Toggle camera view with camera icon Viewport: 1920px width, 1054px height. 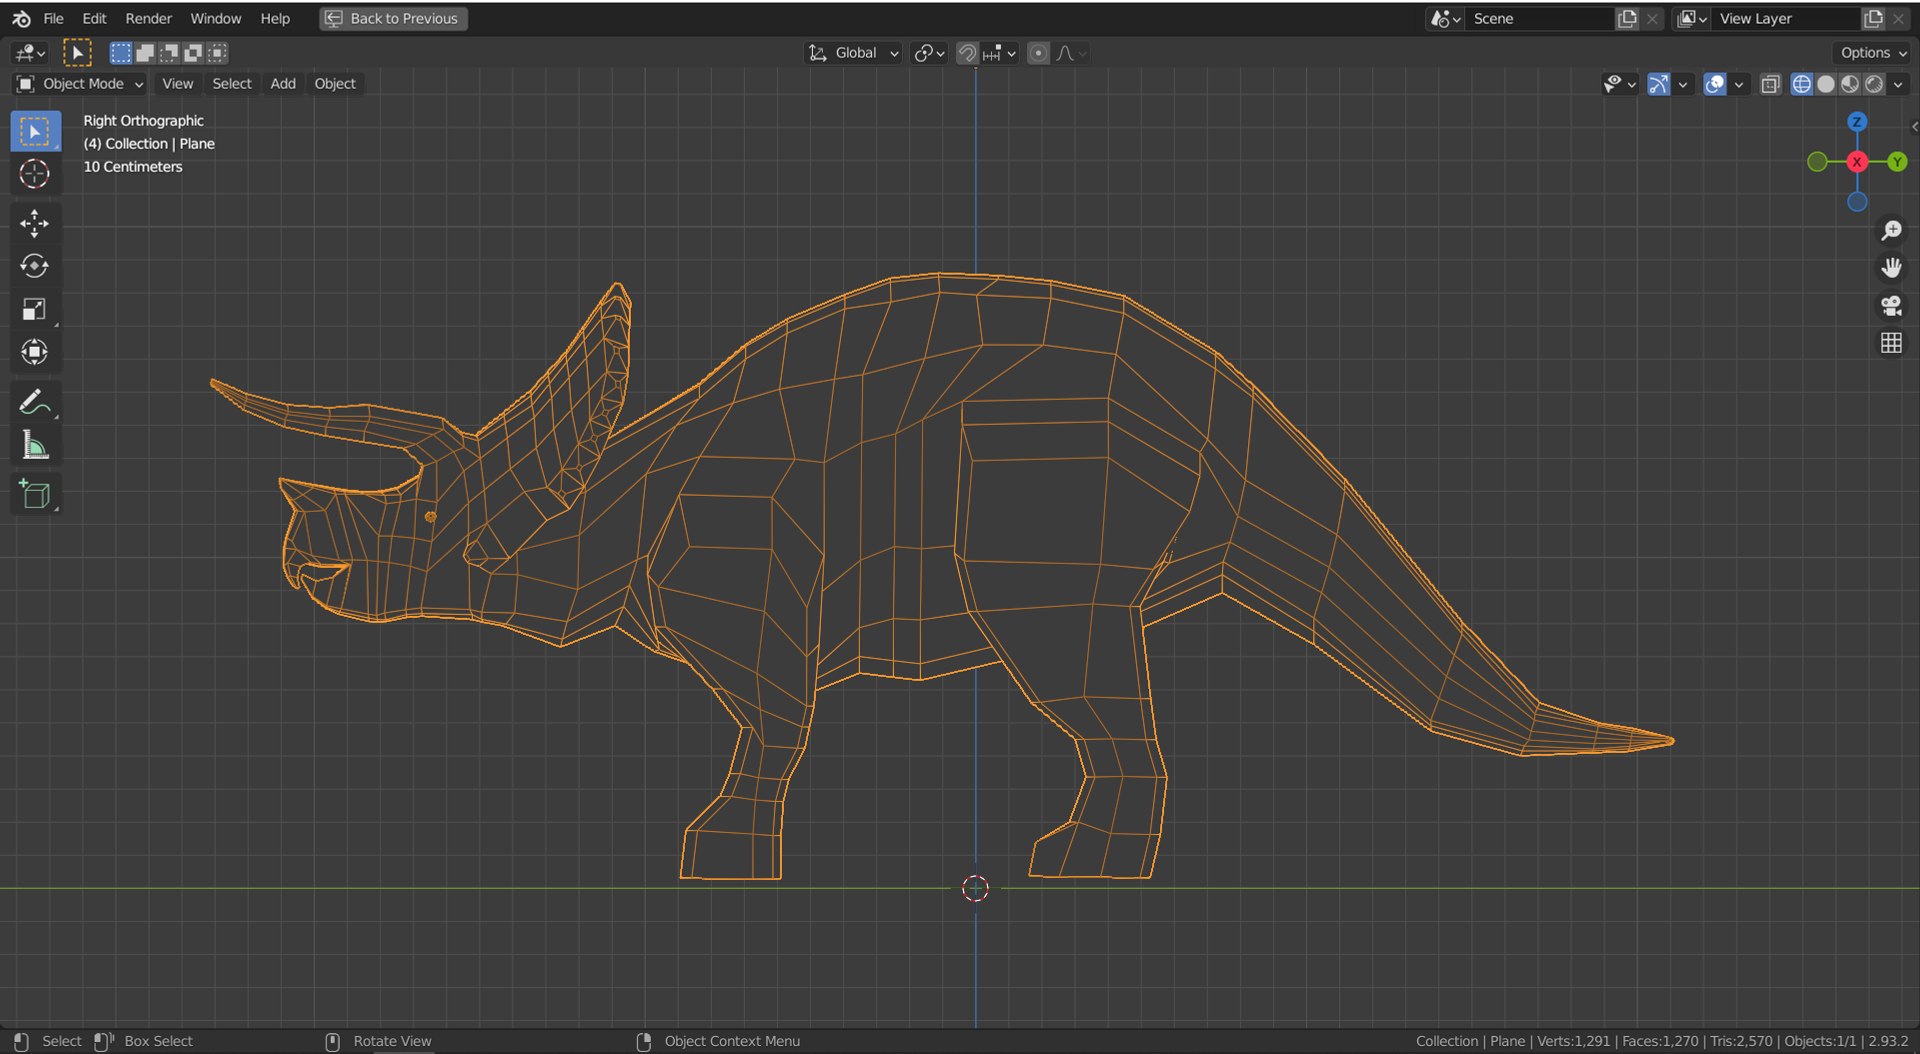pyautogui.click(x=1890, y=306)
